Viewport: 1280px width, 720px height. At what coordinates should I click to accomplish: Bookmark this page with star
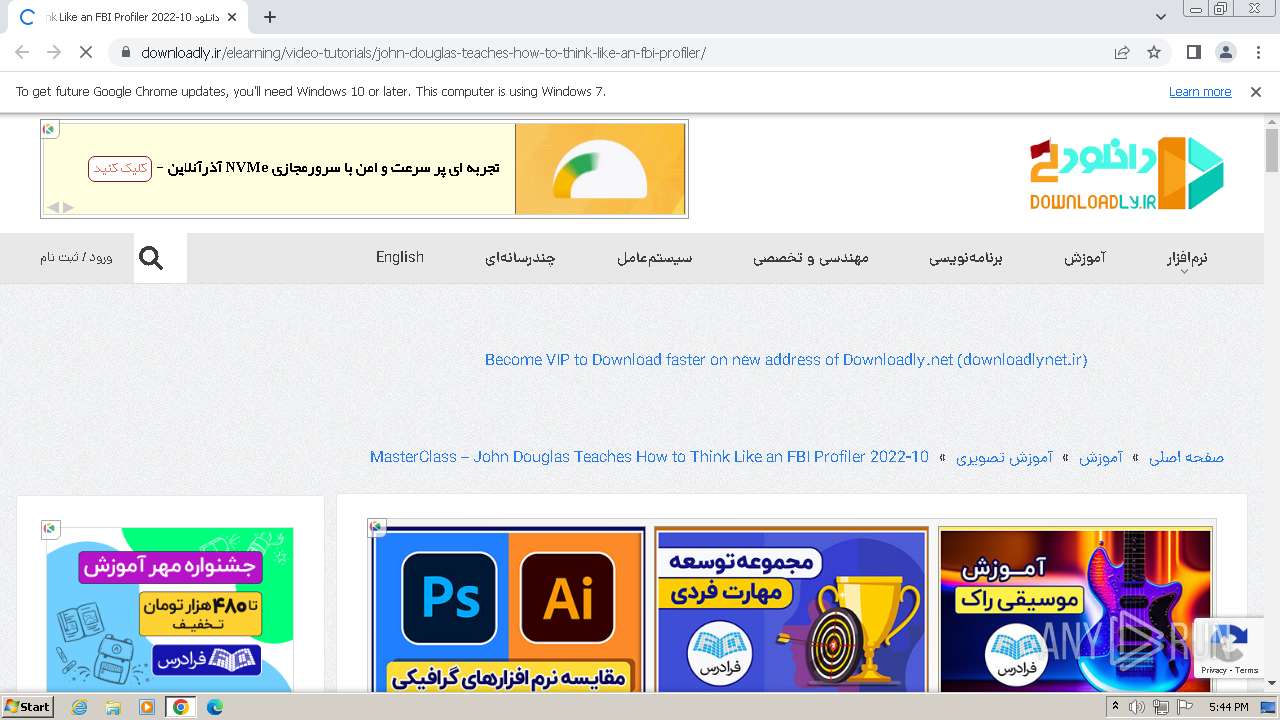pyautogui.click(x=1154, y=52)
